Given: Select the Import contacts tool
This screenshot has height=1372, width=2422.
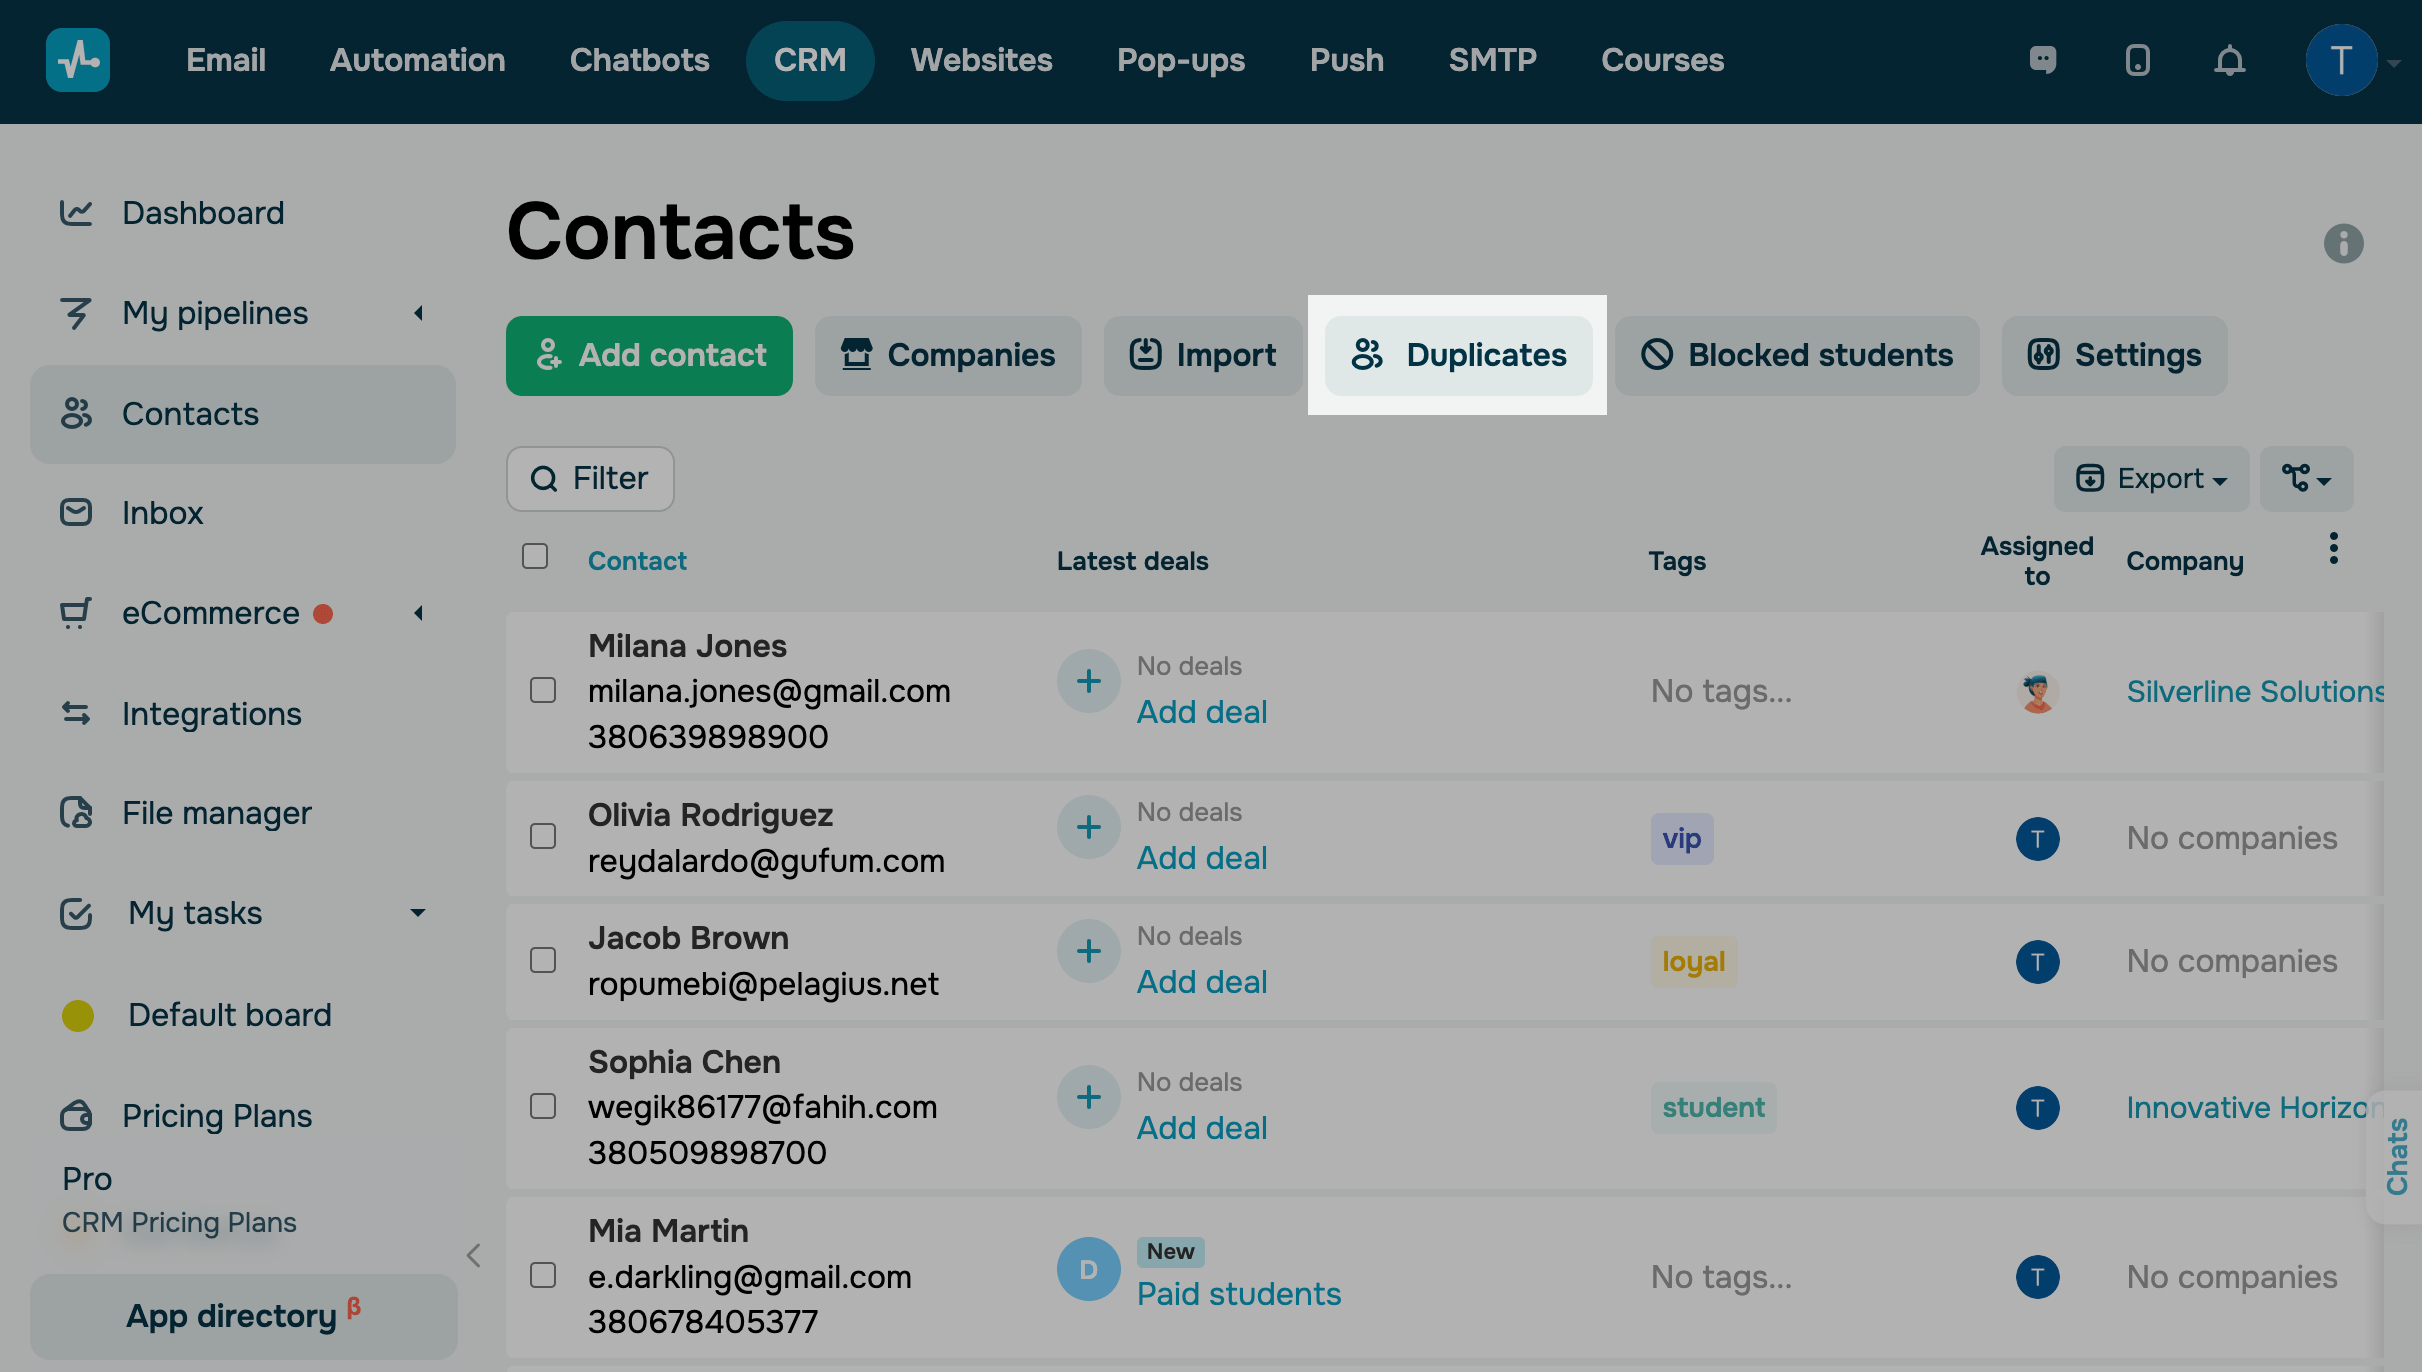Looking at the screenshot, I should 1203,355.
